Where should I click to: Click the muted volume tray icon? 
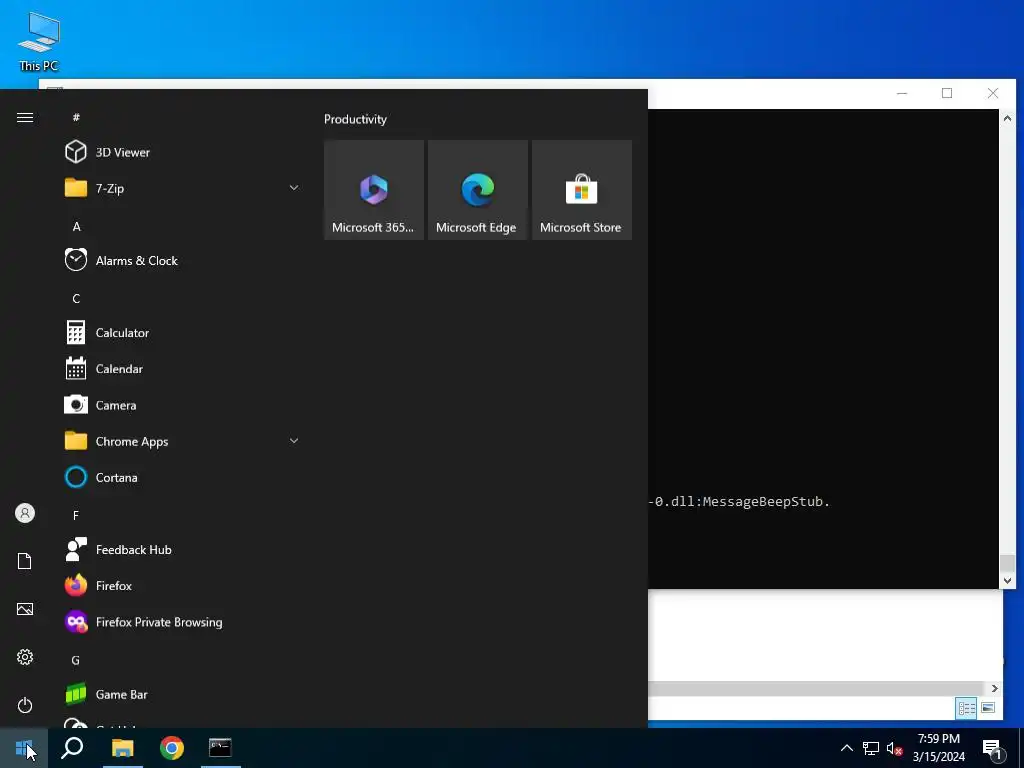point(894,748)
